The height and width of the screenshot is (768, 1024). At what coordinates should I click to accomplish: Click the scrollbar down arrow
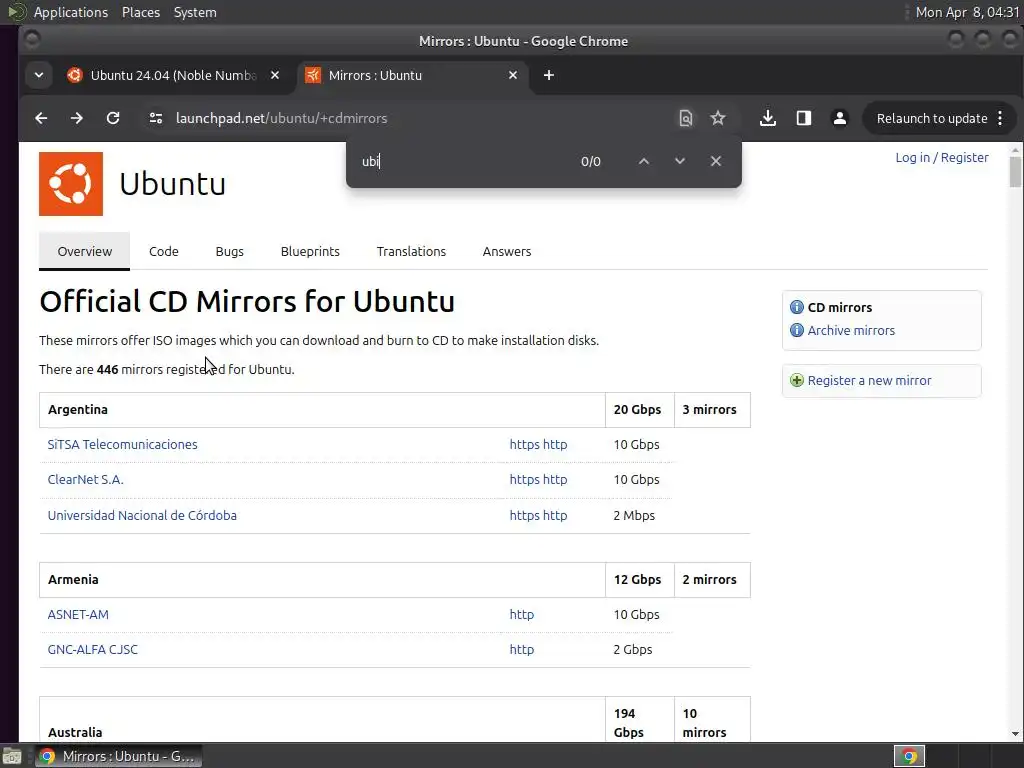[x=1015, y=734]
